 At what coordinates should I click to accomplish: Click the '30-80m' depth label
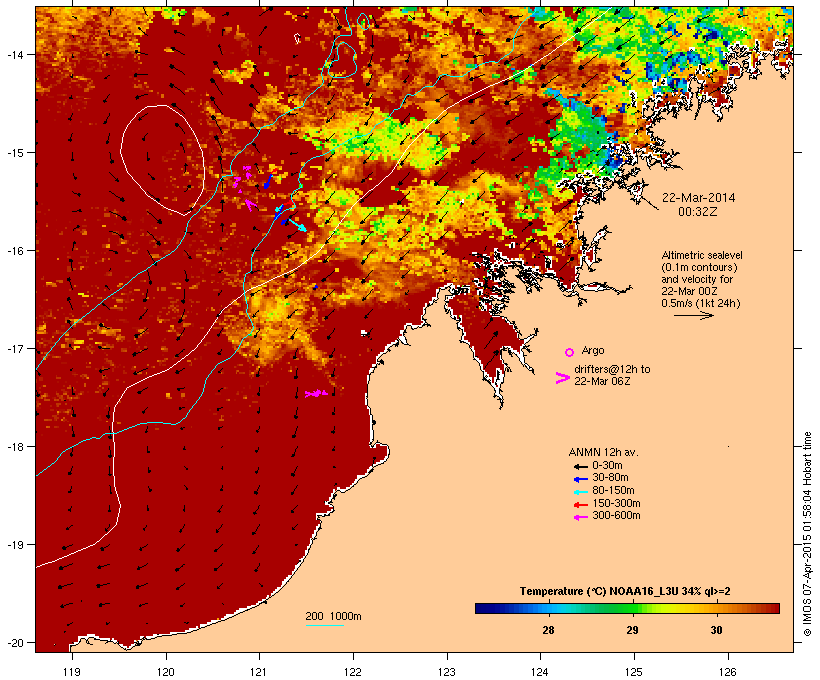pyautogui.click(x=610, y=478)
